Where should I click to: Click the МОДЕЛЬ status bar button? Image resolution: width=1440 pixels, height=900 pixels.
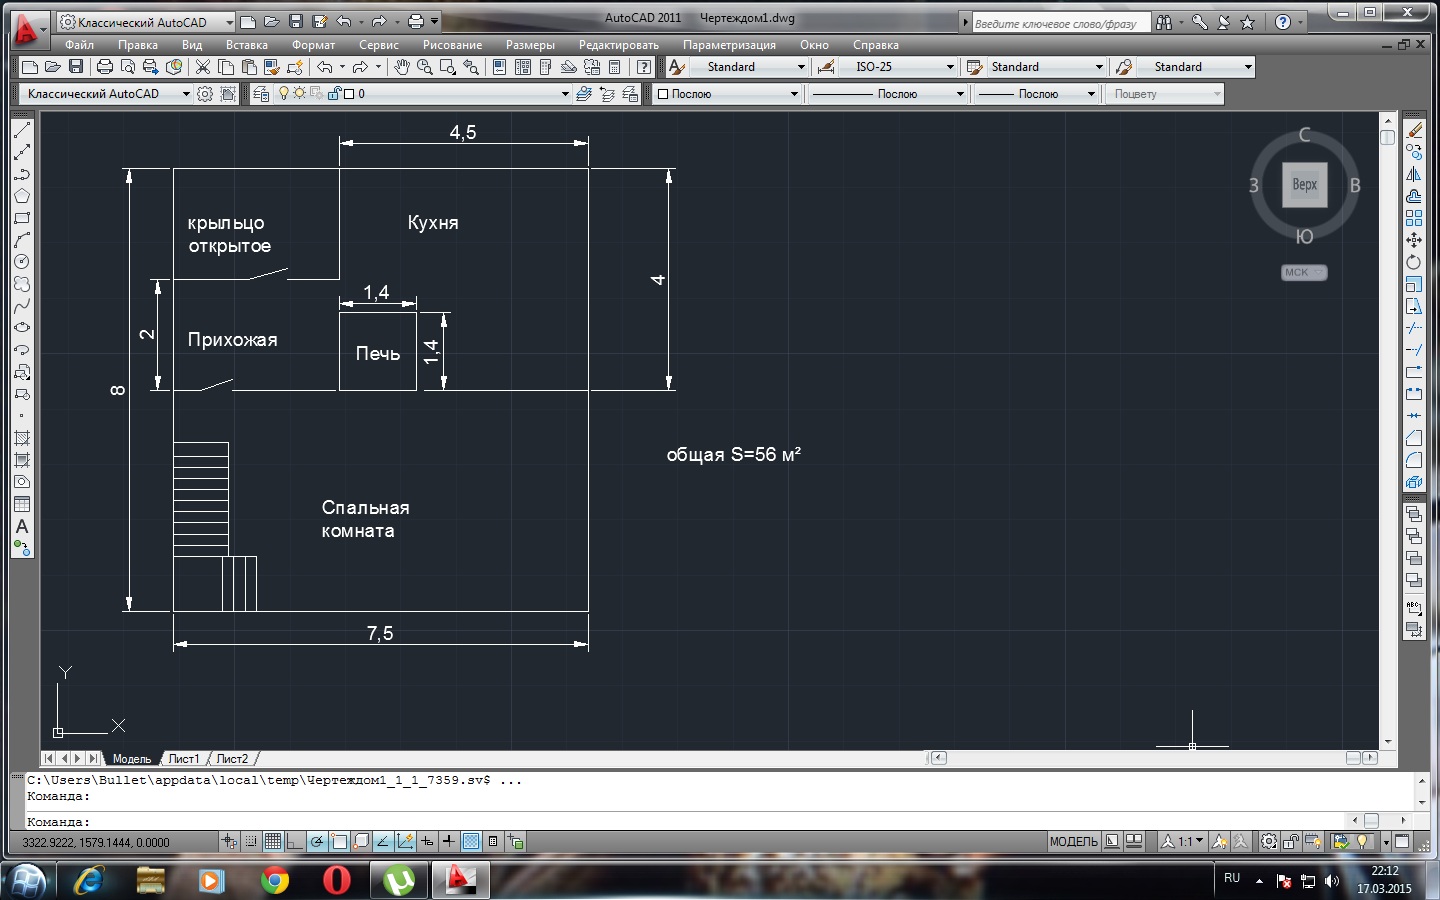1073,842
